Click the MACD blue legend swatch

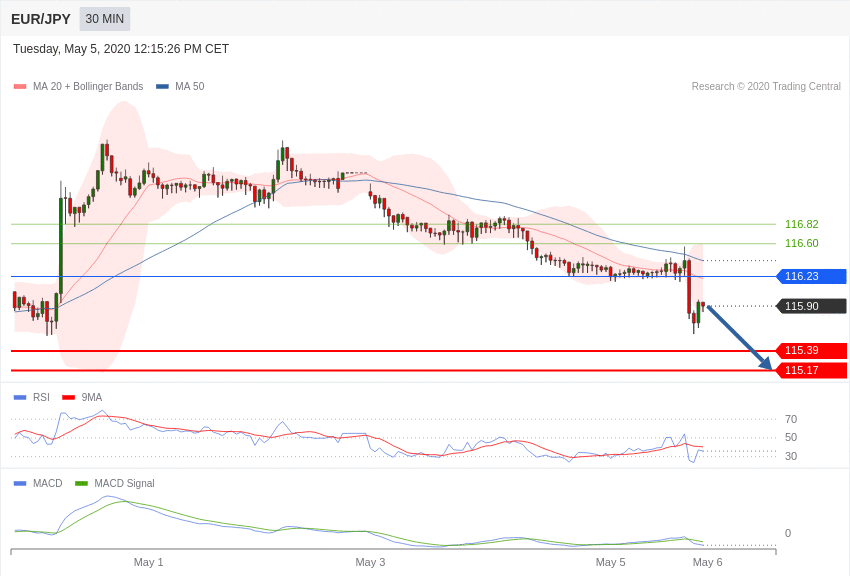coord(20,483)
